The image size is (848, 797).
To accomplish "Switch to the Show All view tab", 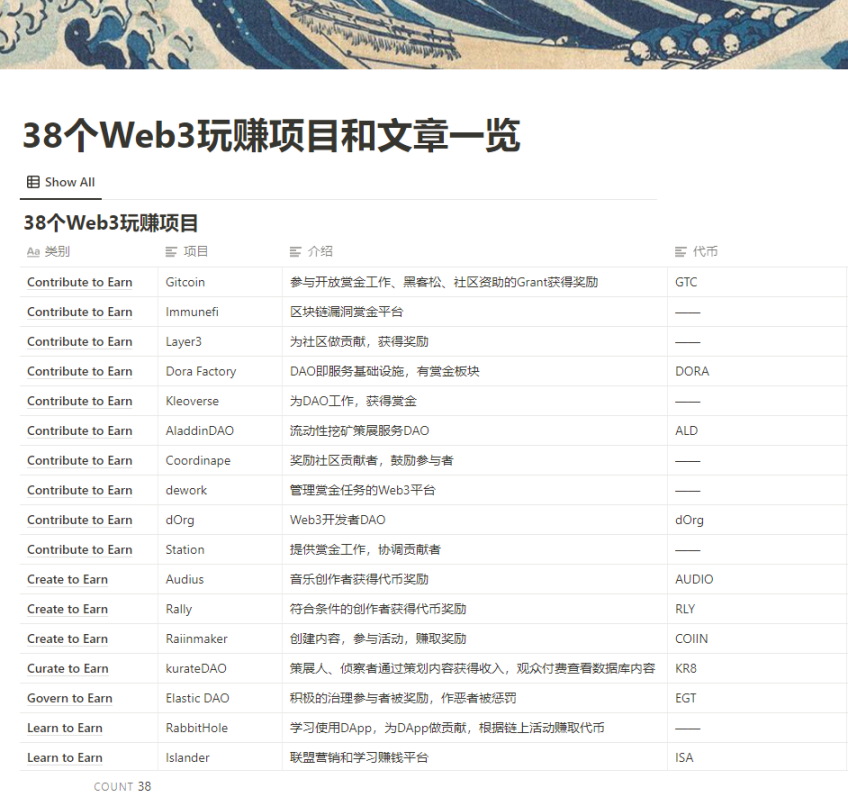I will pyautogui.click(x=61, y=182).
